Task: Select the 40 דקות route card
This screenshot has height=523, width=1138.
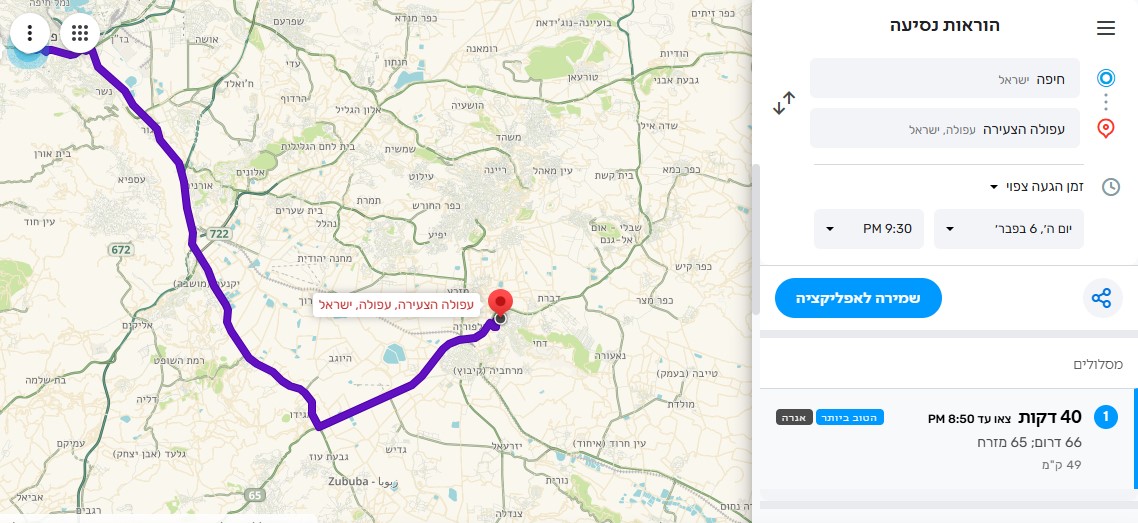Action: (948, 439)
